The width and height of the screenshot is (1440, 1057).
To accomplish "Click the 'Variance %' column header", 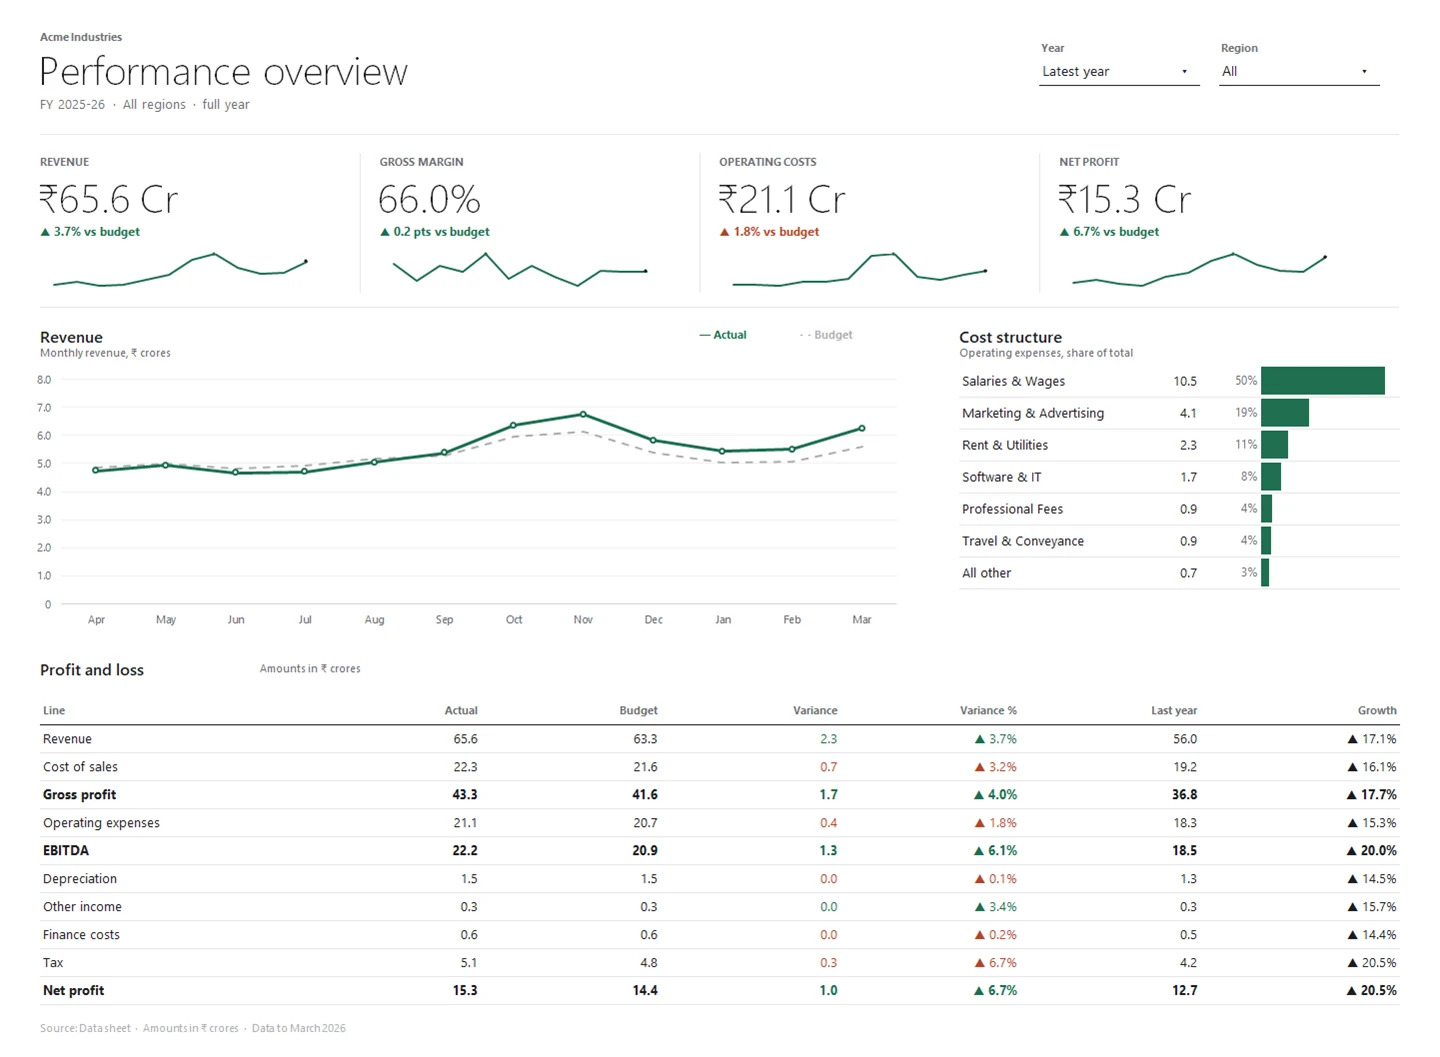I will point(988,711).
